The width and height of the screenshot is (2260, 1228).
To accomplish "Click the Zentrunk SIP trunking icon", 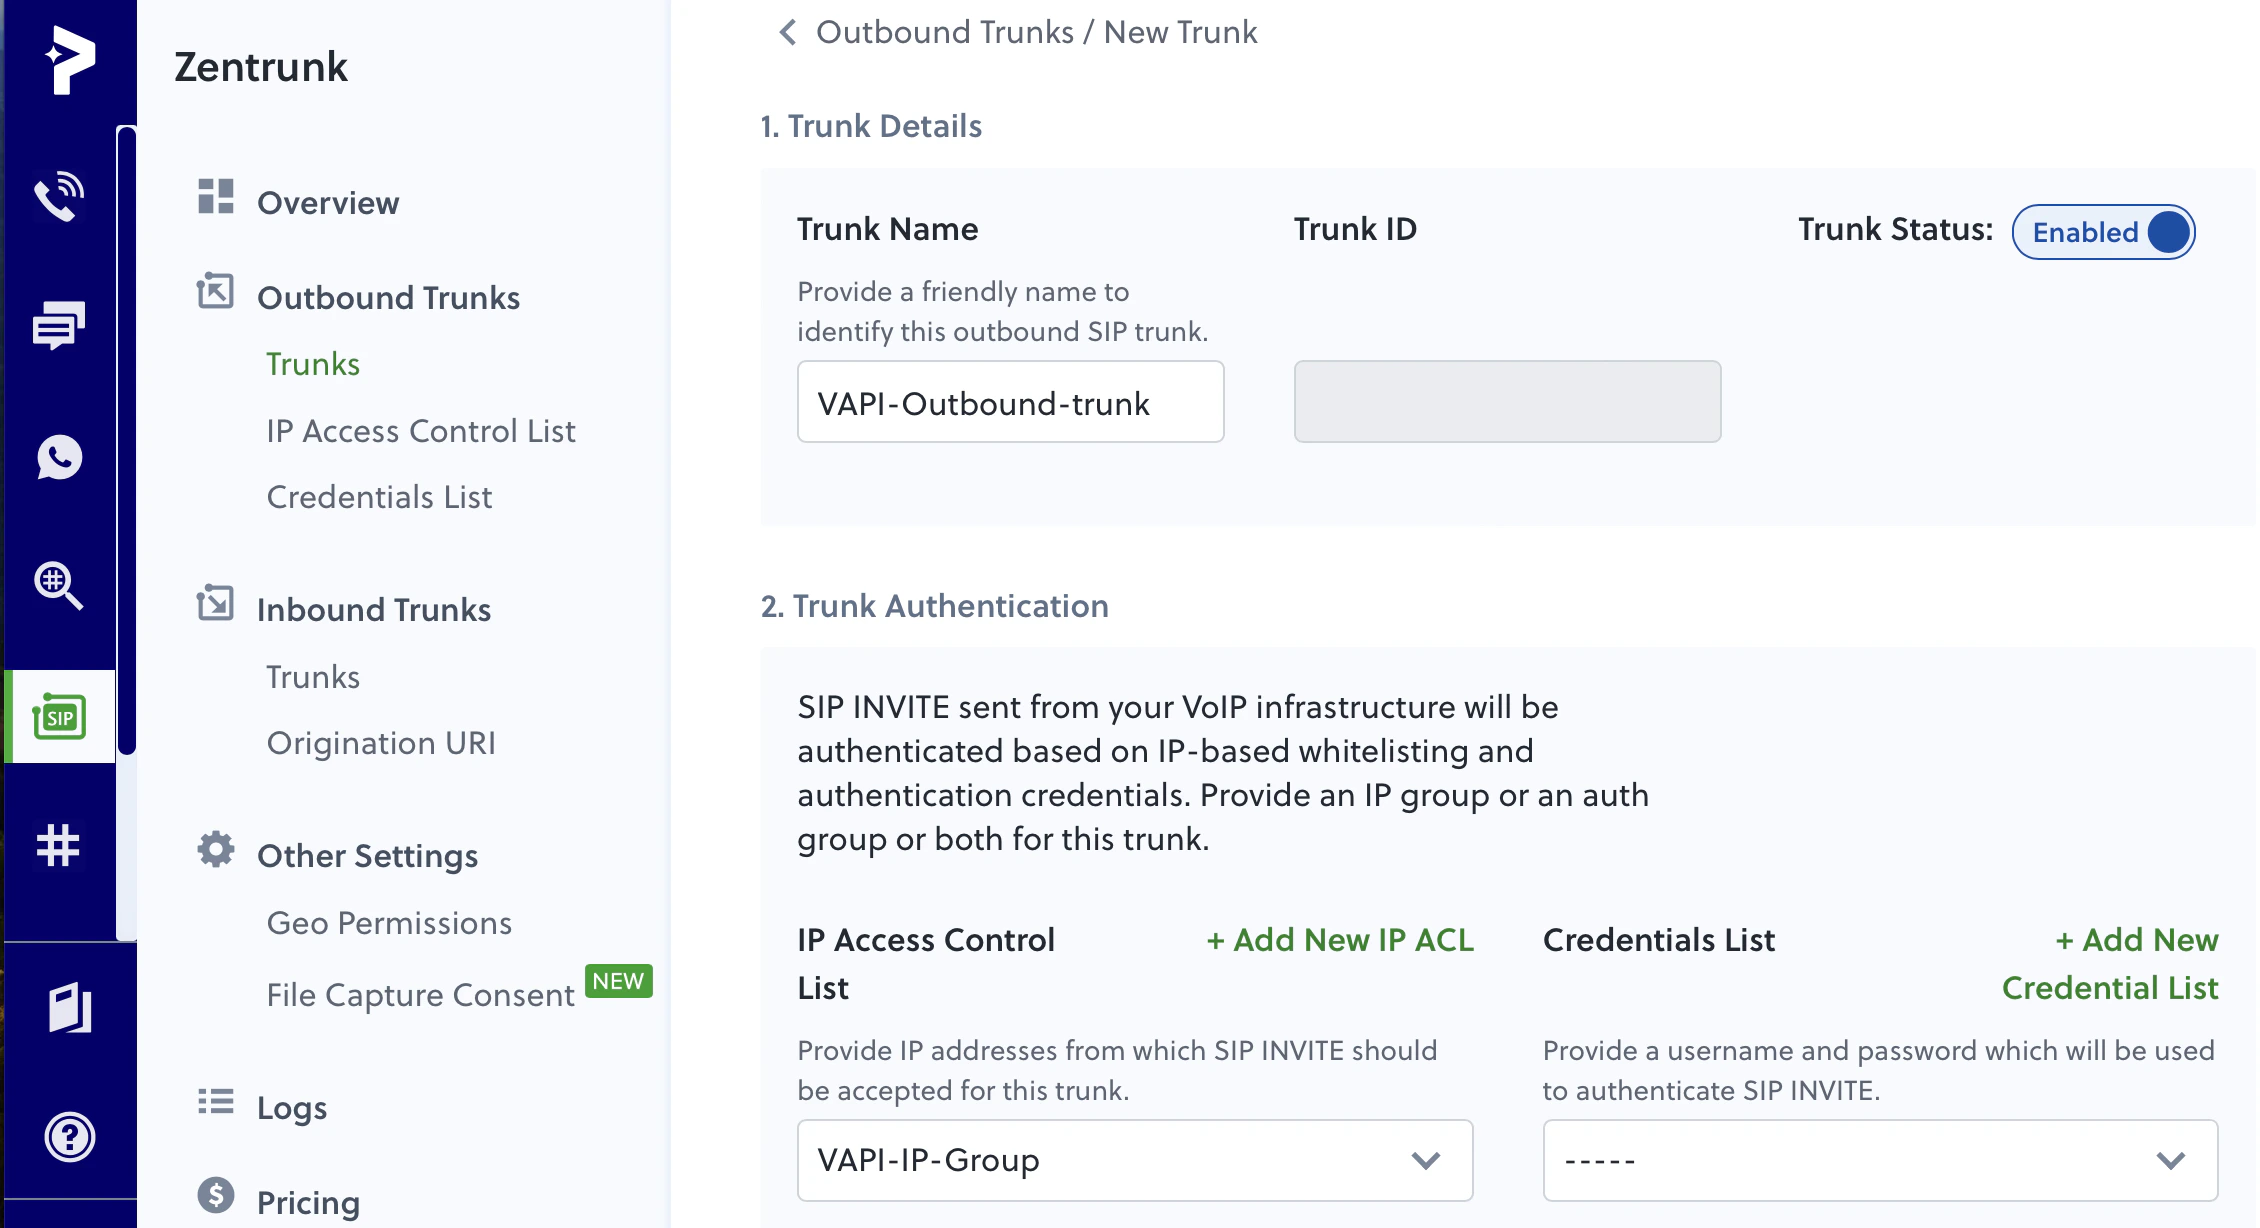I will 59,715.
